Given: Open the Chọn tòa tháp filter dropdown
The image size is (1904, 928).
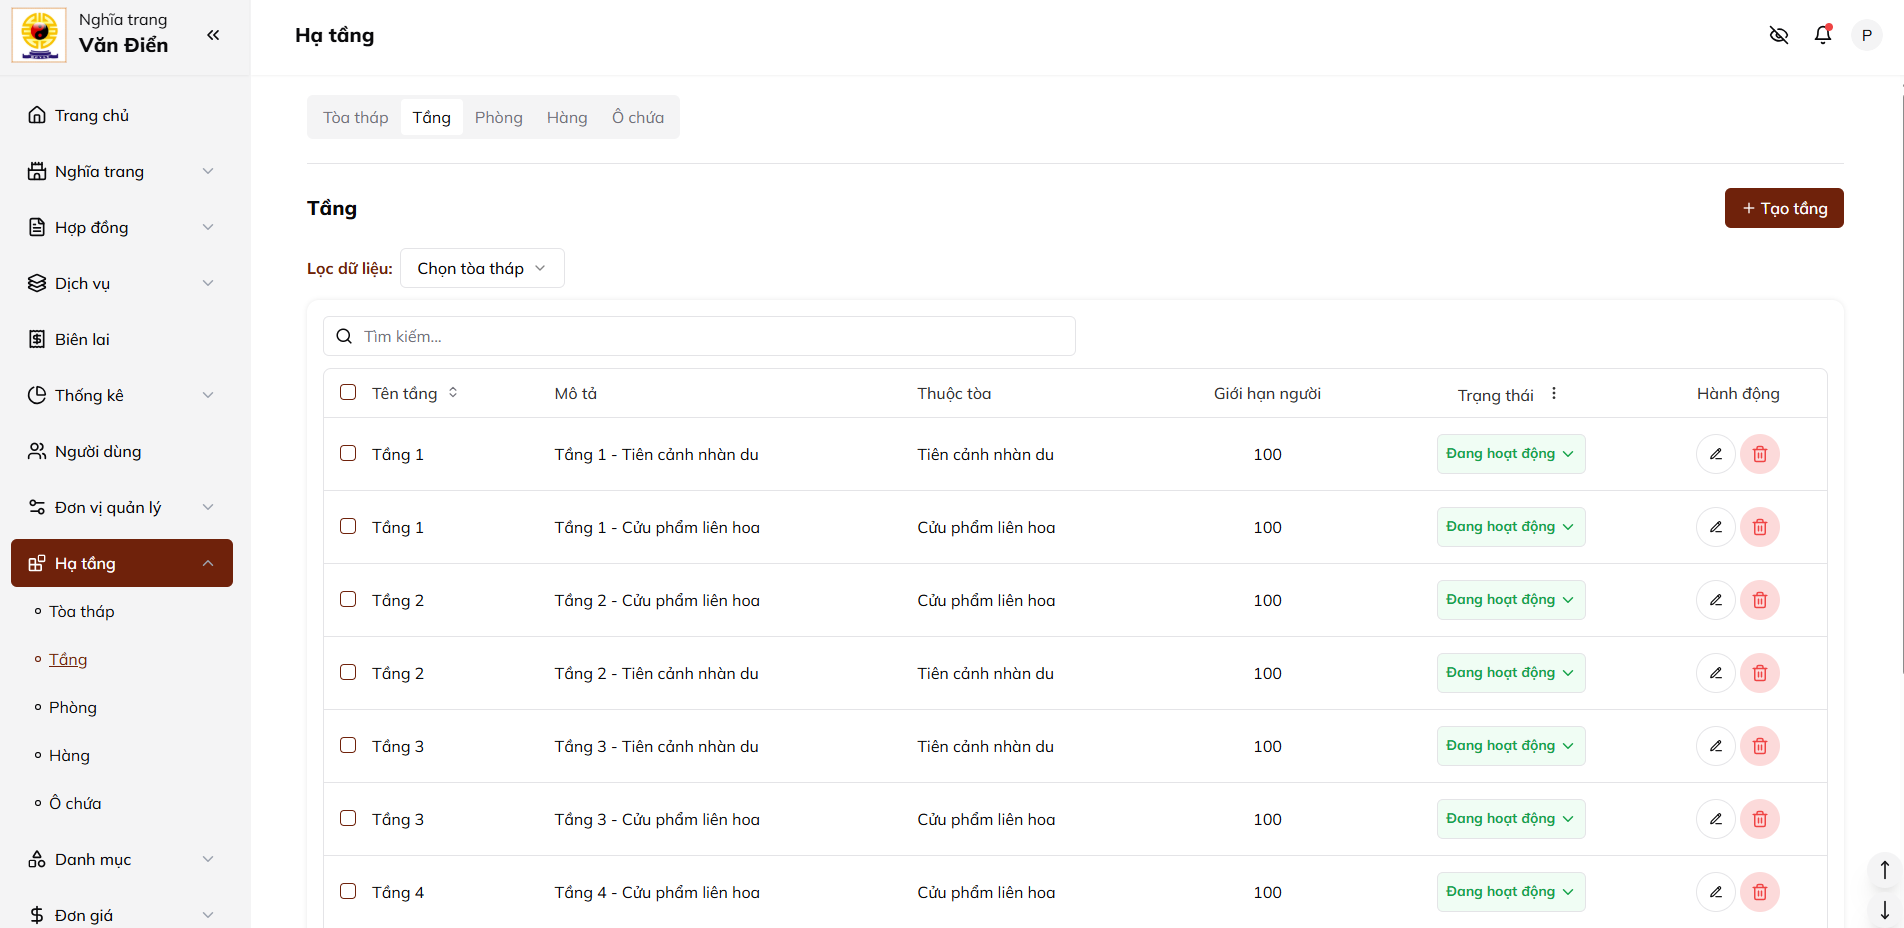Looking at the screenshot, I should (x=482, y=268).
